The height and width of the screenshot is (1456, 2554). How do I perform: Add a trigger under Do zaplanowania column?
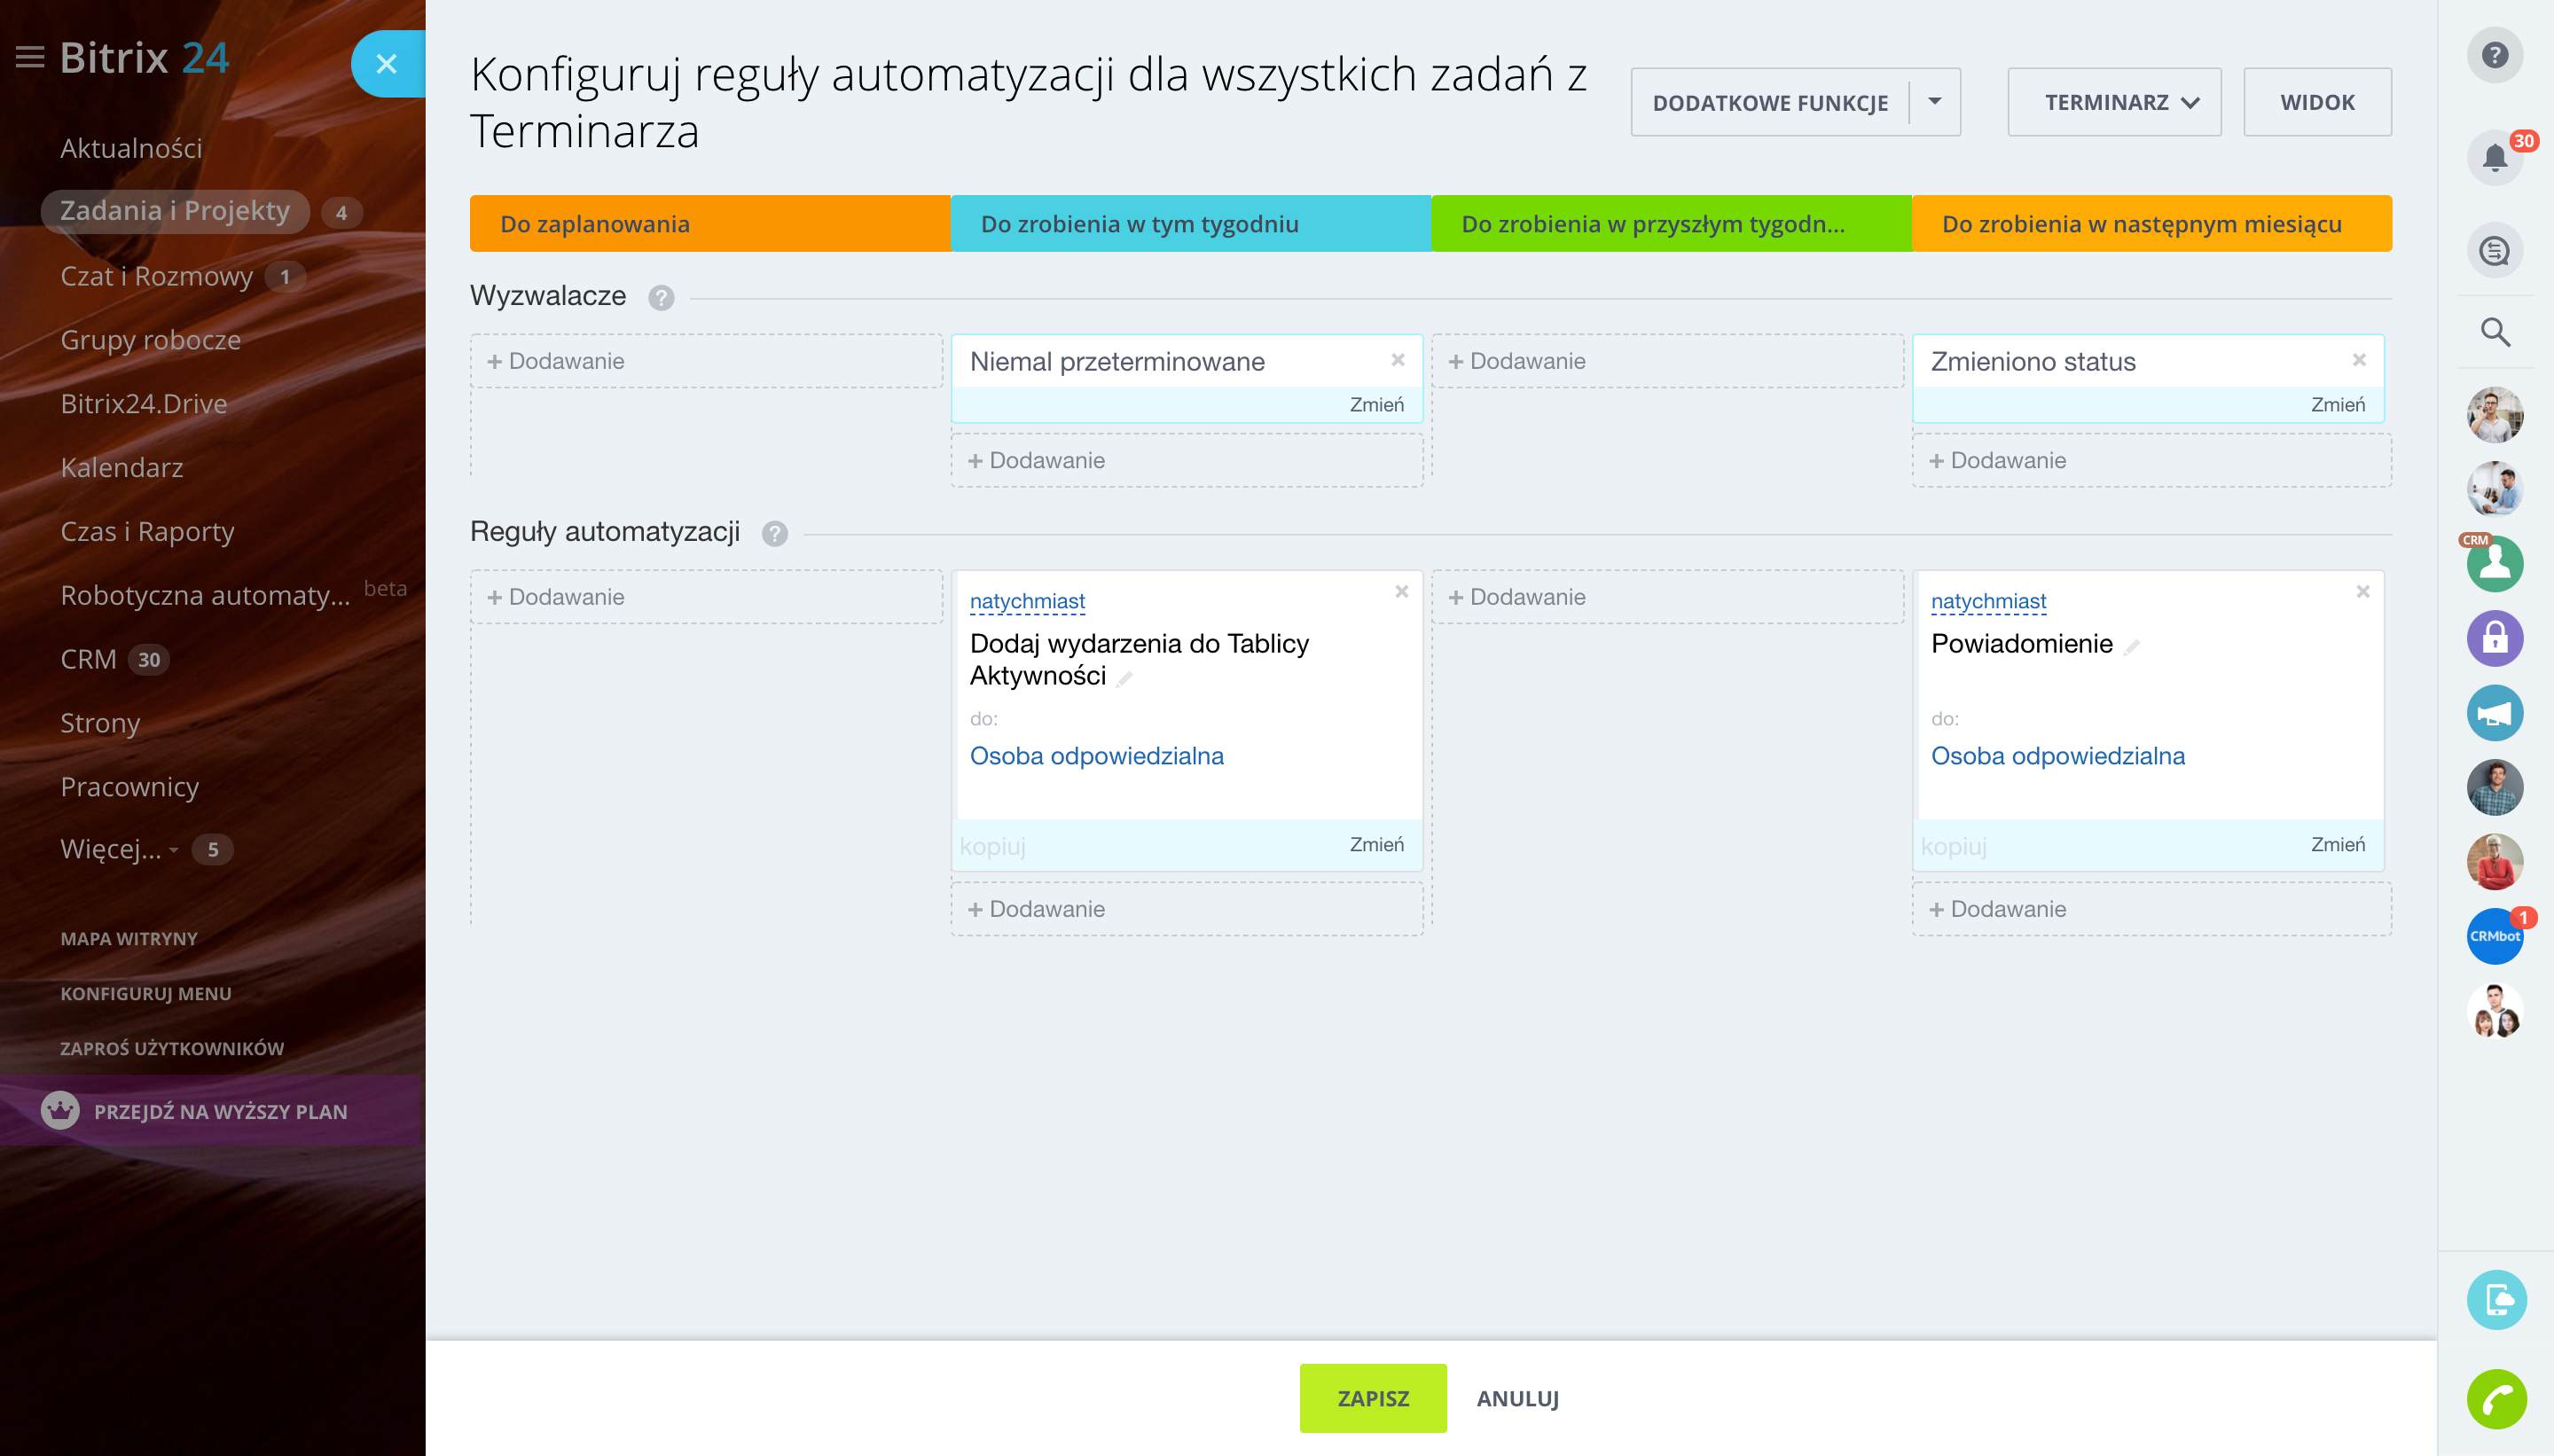[706, 361]
